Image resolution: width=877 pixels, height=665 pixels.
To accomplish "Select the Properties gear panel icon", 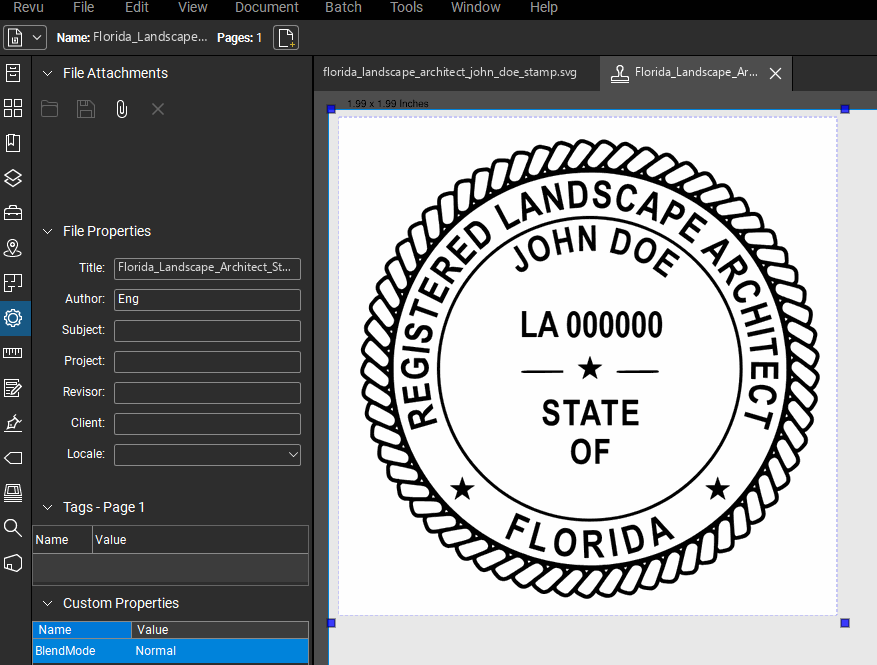I will 13,318.
